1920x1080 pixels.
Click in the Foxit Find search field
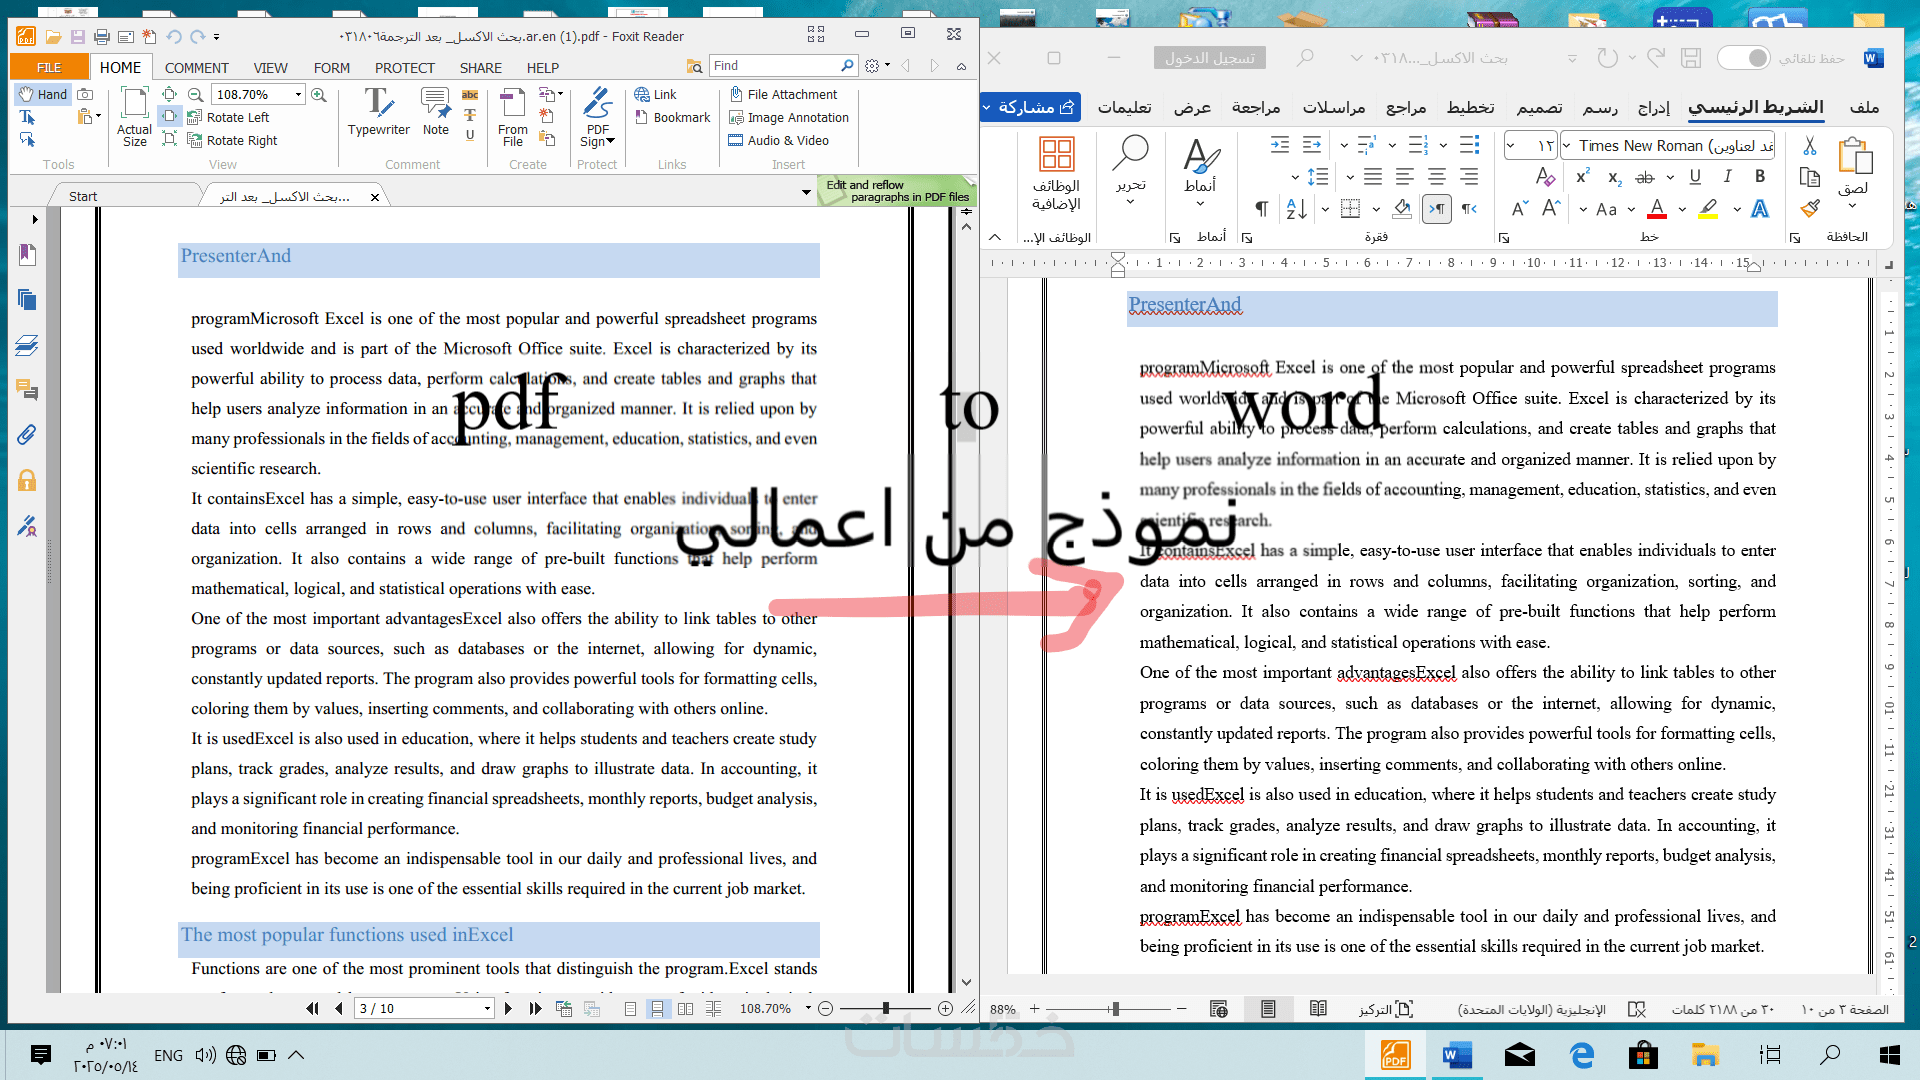775,66
